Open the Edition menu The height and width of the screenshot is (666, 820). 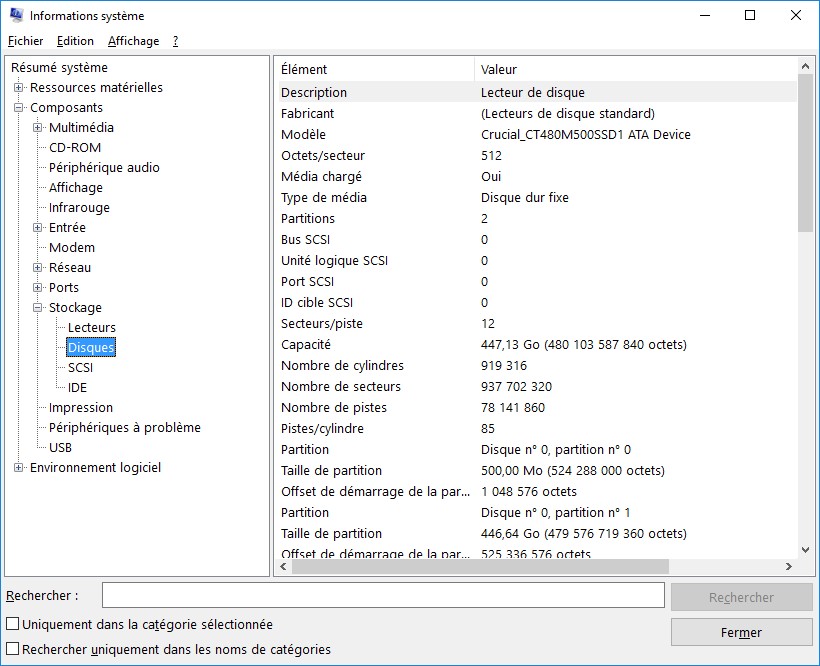(x=75, y=41)
